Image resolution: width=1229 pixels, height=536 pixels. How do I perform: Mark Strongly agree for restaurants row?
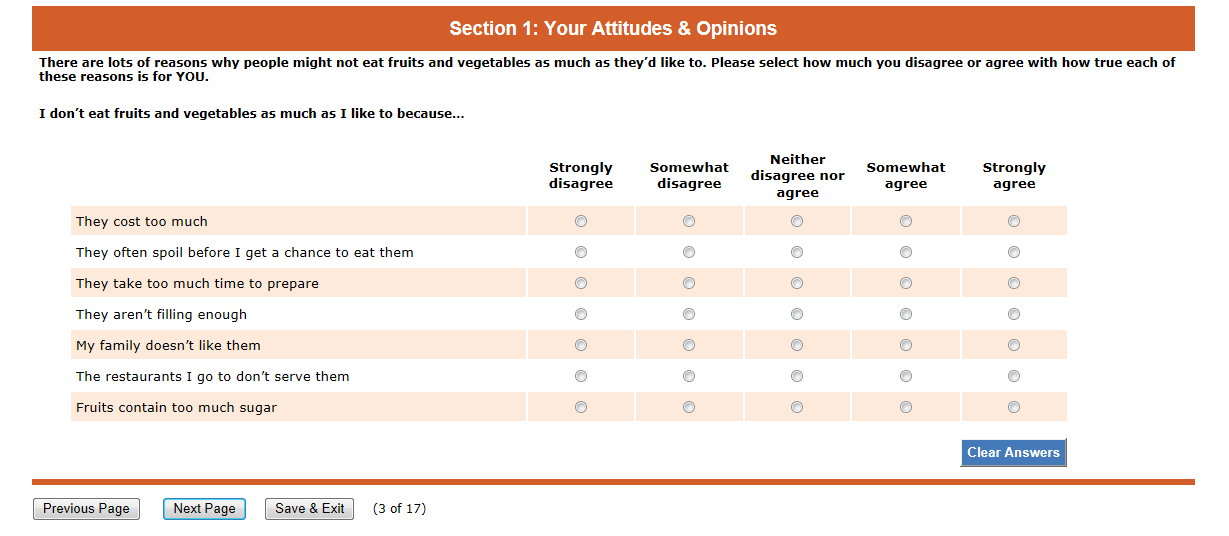point(1014,376)
